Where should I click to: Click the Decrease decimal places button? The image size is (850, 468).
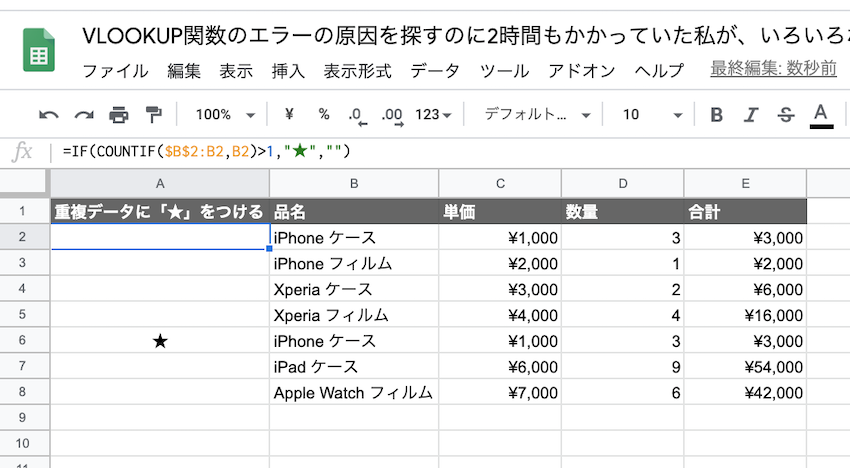[356, 114]
